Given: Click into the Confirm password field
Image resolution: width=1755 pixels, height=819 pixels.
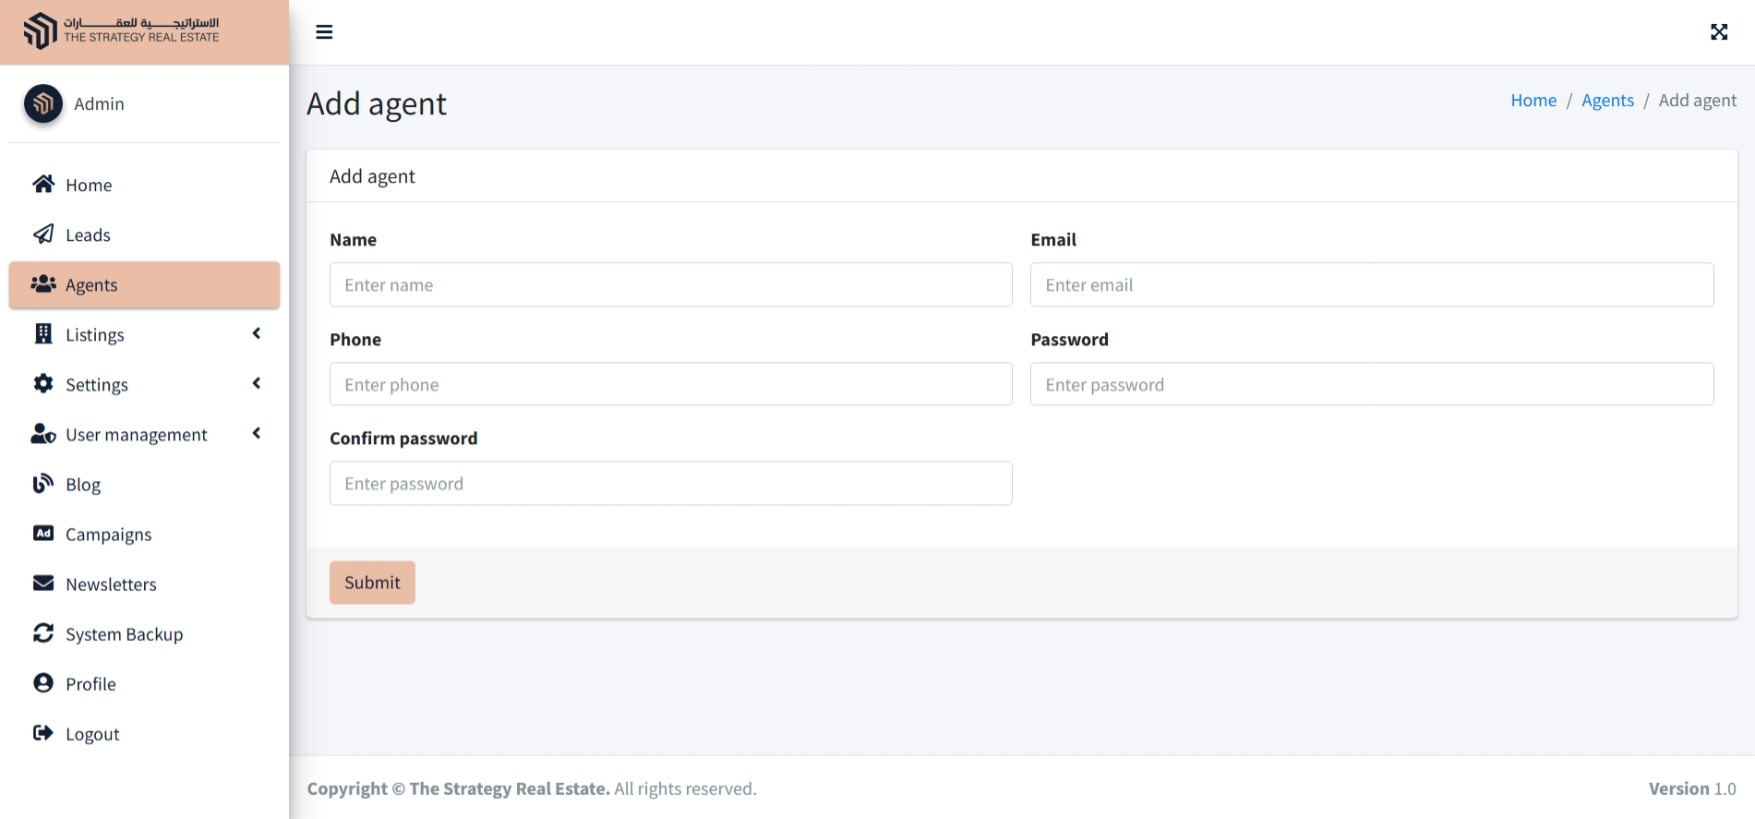Looking at the screenshot, I should (670, 484).
